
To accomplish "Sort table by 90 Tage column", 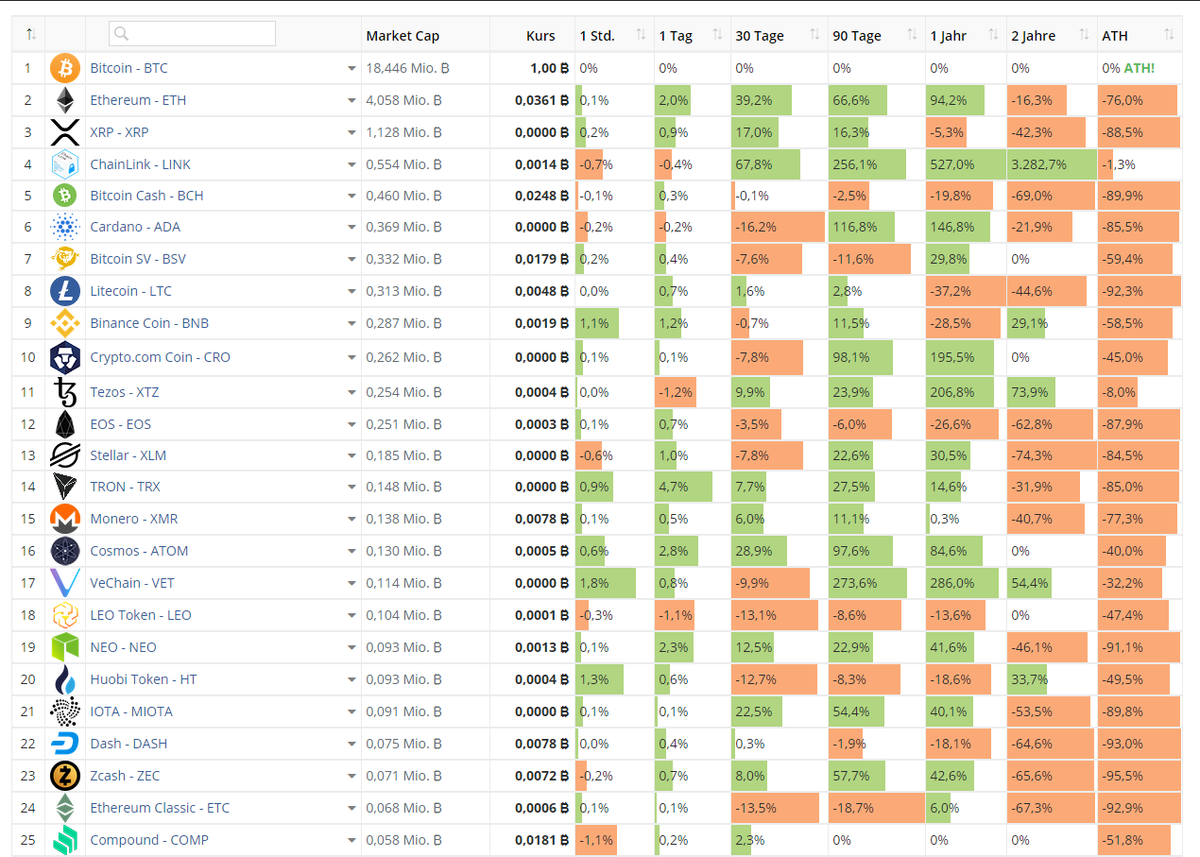I will [912, 35].
